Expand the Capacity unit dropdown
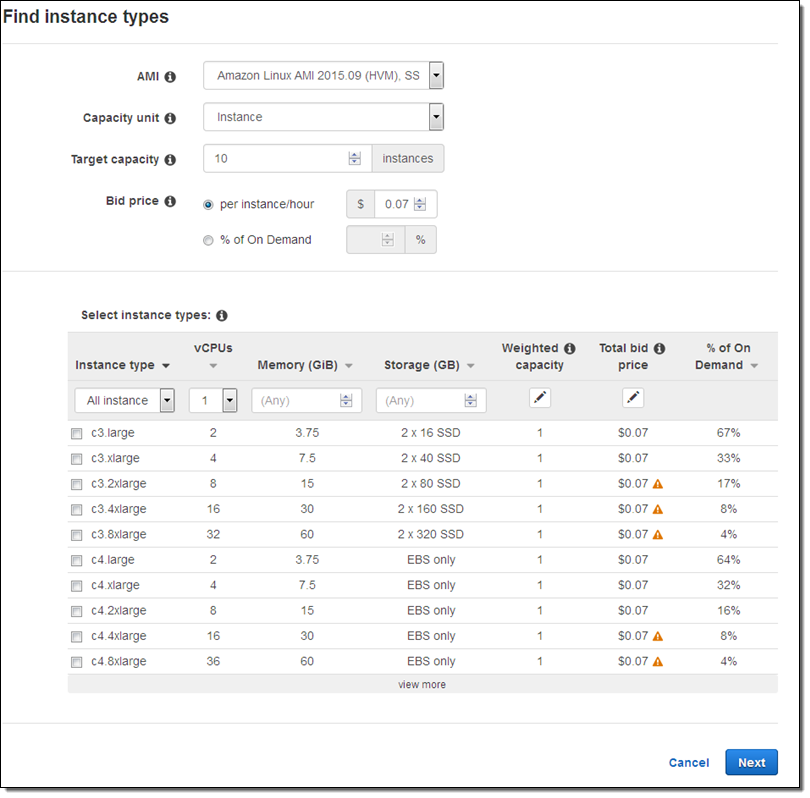Image resolution: width=810 pixels, height=798 pixels. tap(436, 117)
